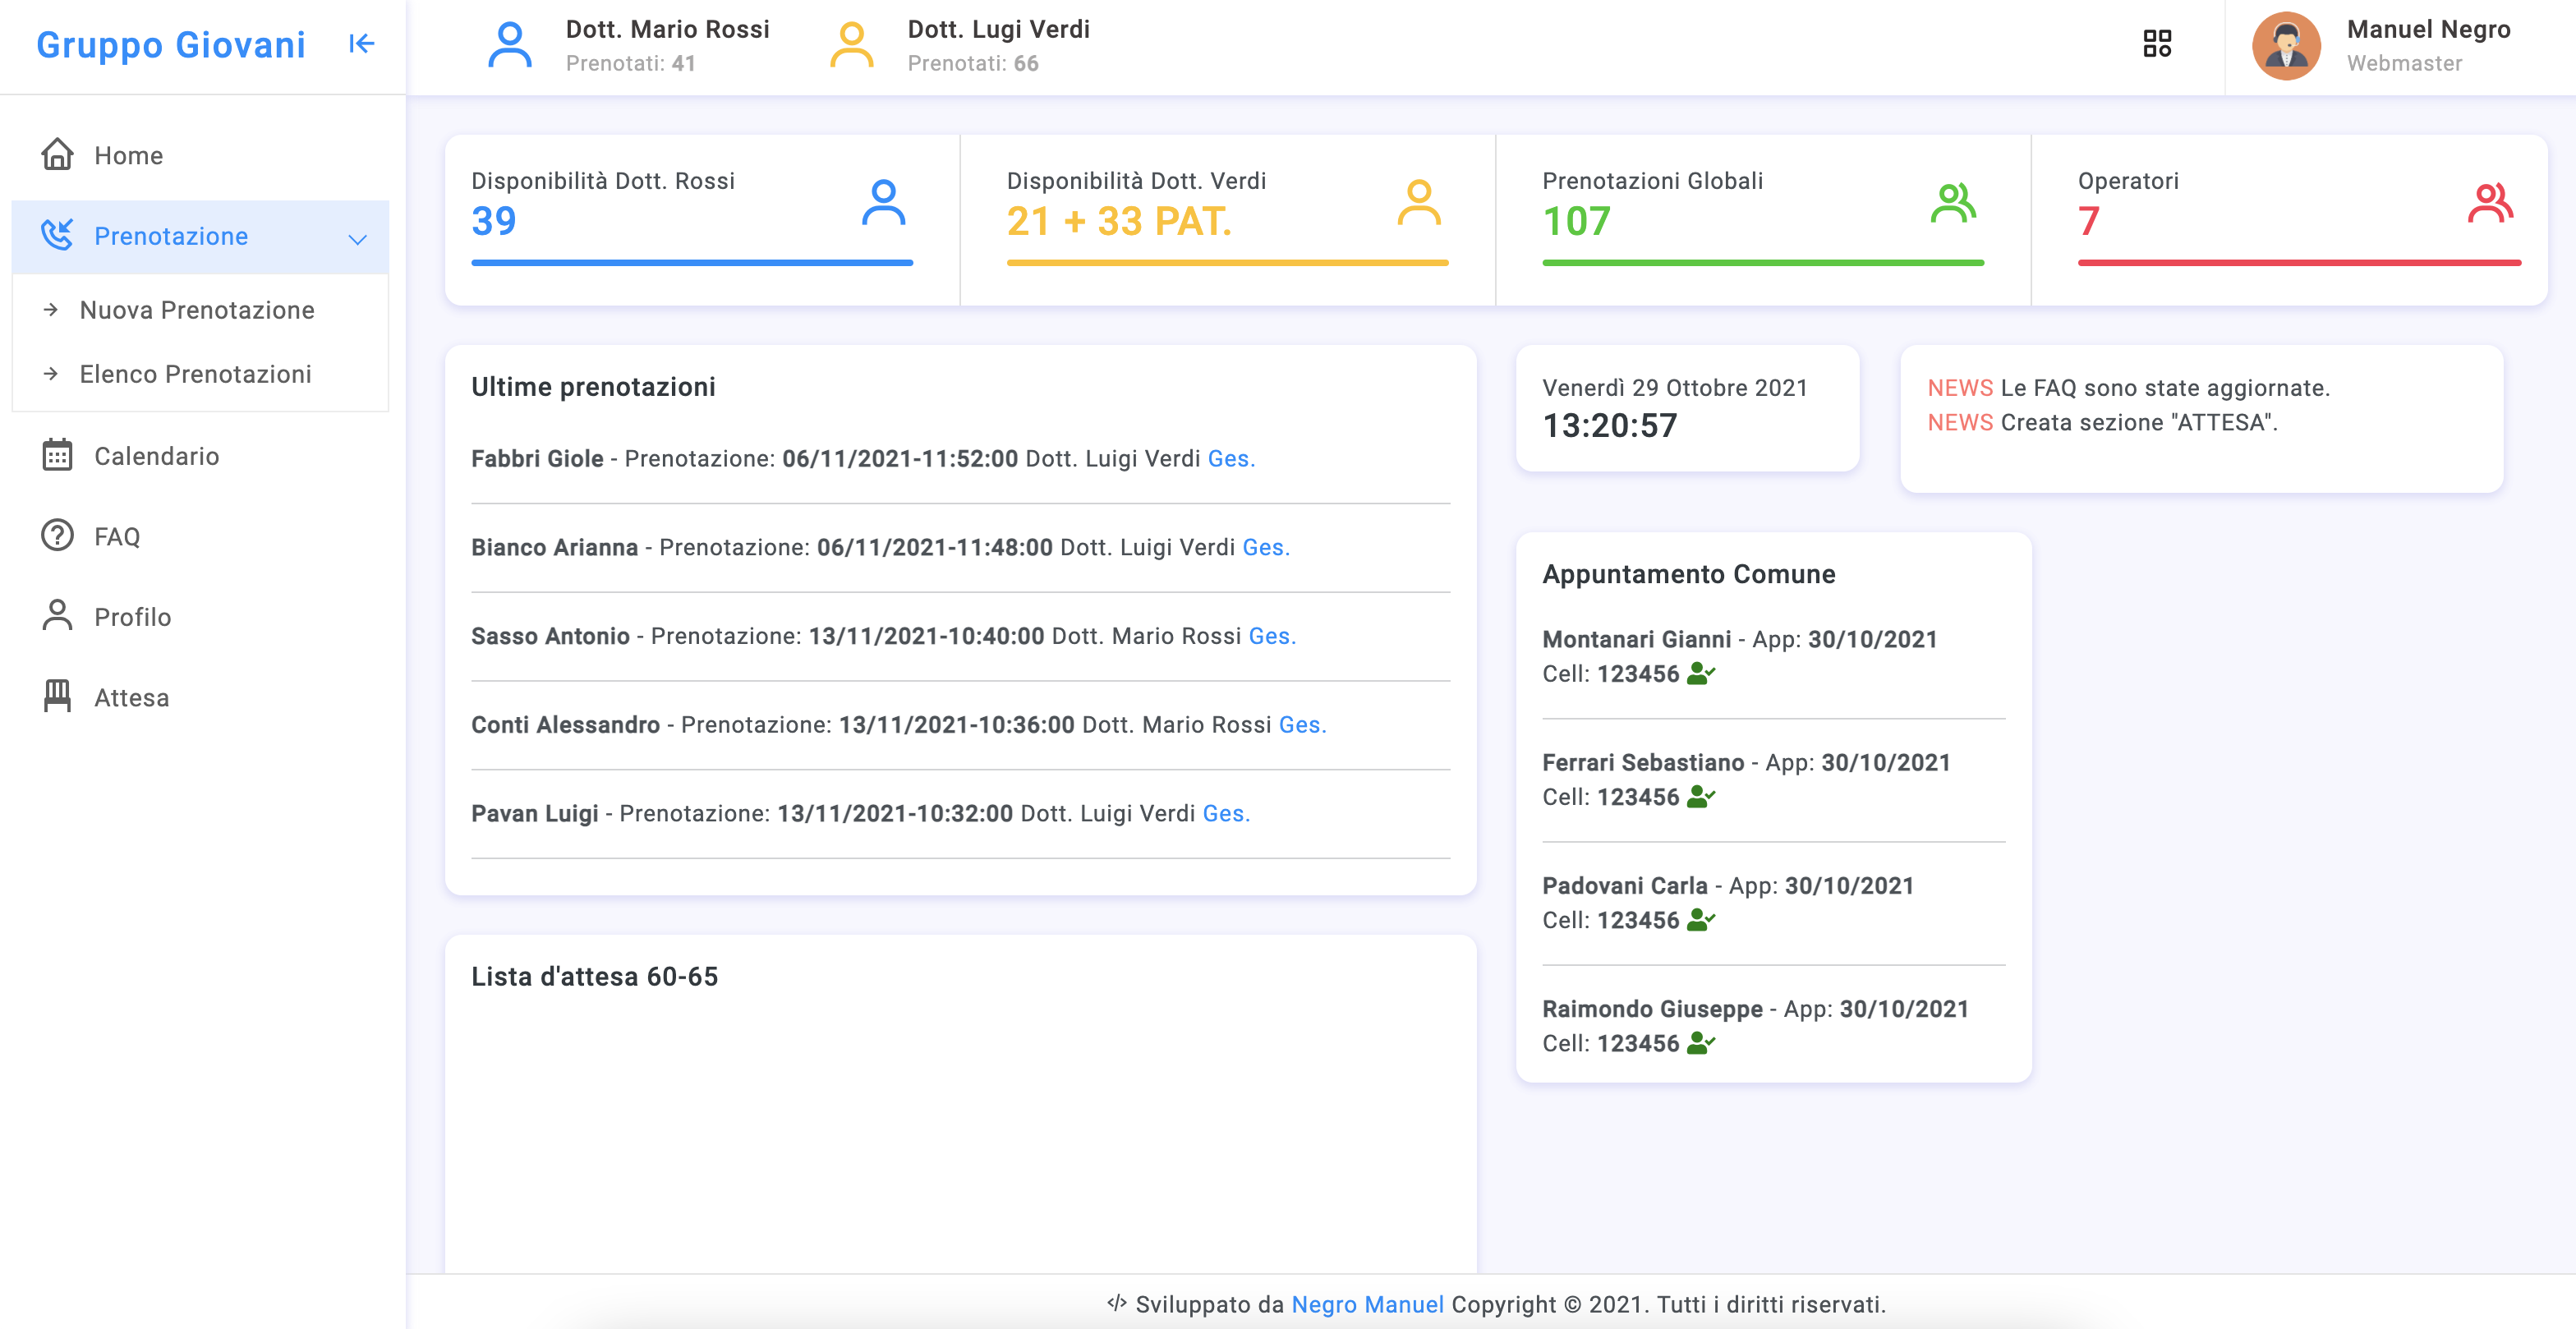Open the FAQ question mark icon

(57, 536)
